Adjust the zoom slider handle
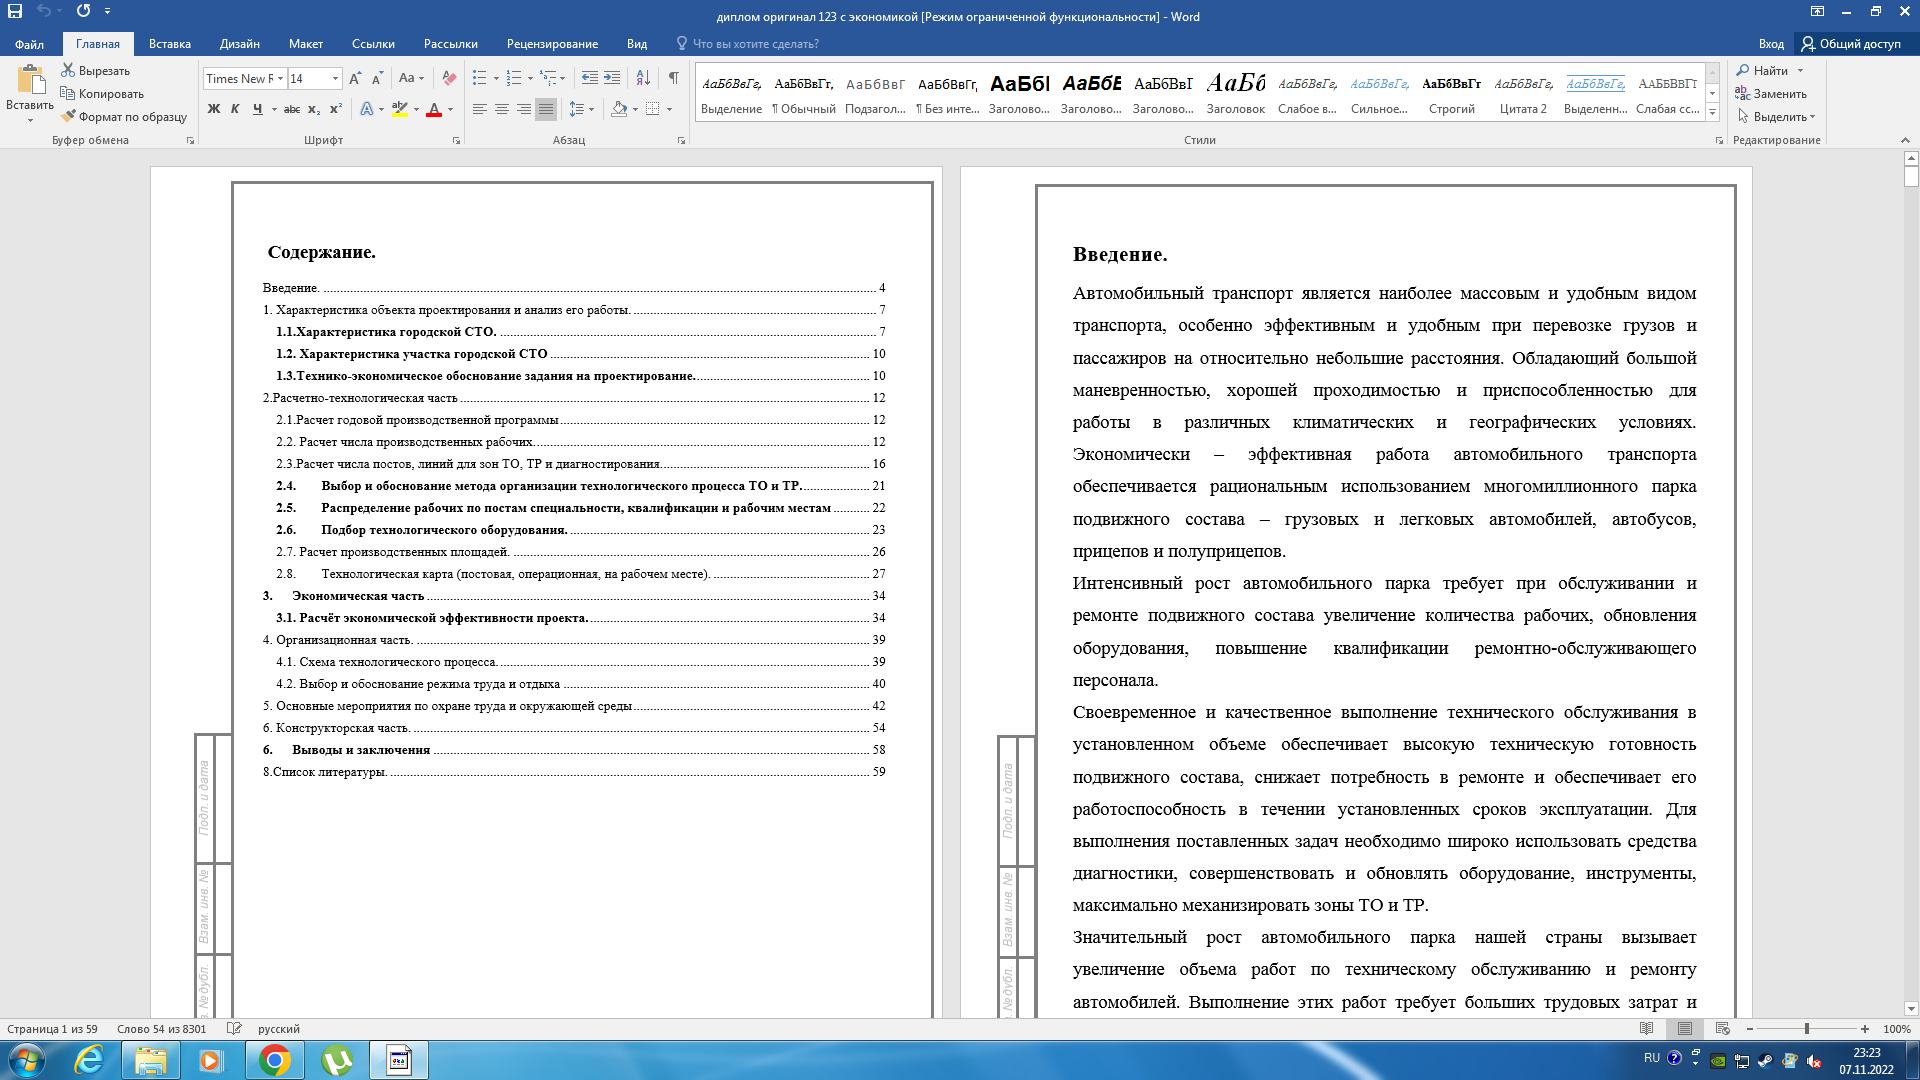The height and width of the screenshot is (1080, 1920). [x=1806, y=1029]
